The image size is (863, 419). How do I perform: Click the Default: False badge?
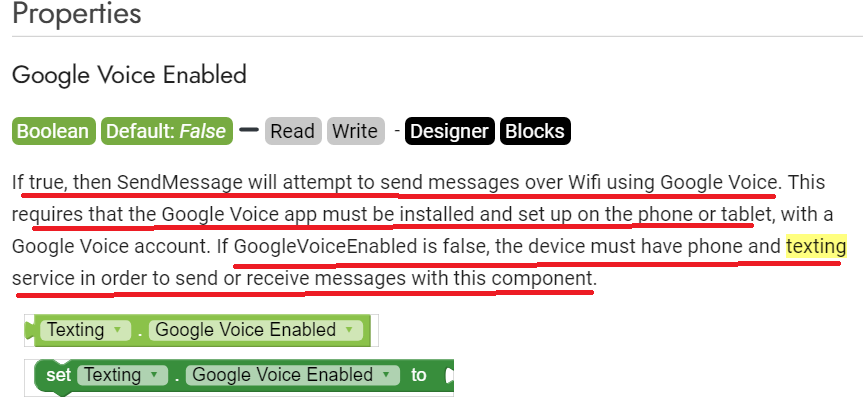pos(167,131)
